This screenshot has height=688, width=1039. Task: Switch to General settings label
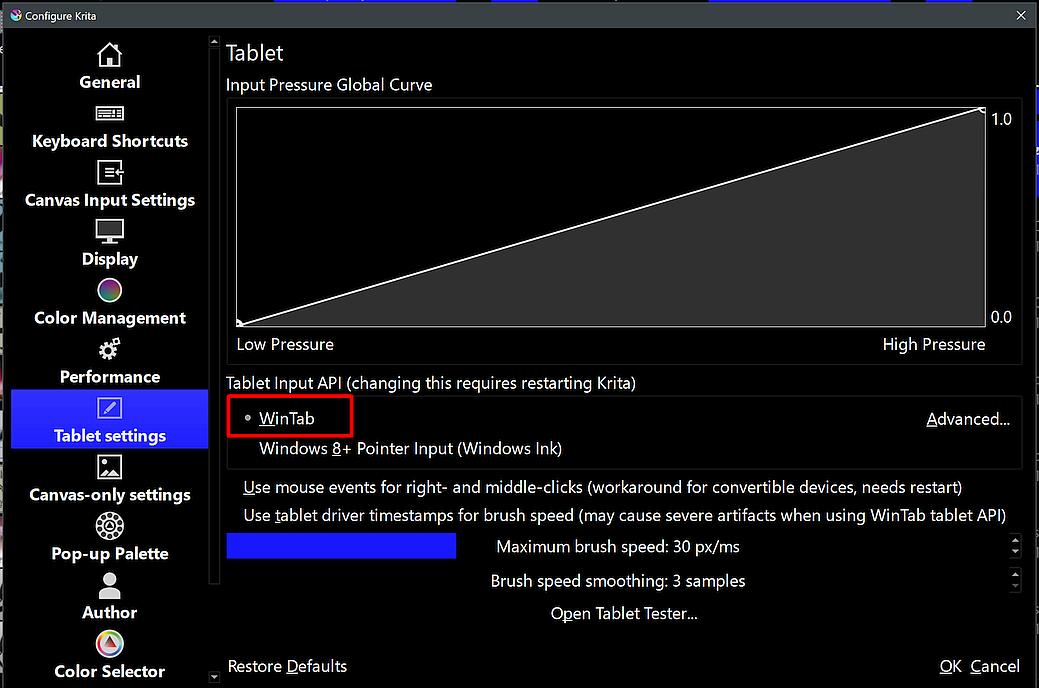(109, 82)
